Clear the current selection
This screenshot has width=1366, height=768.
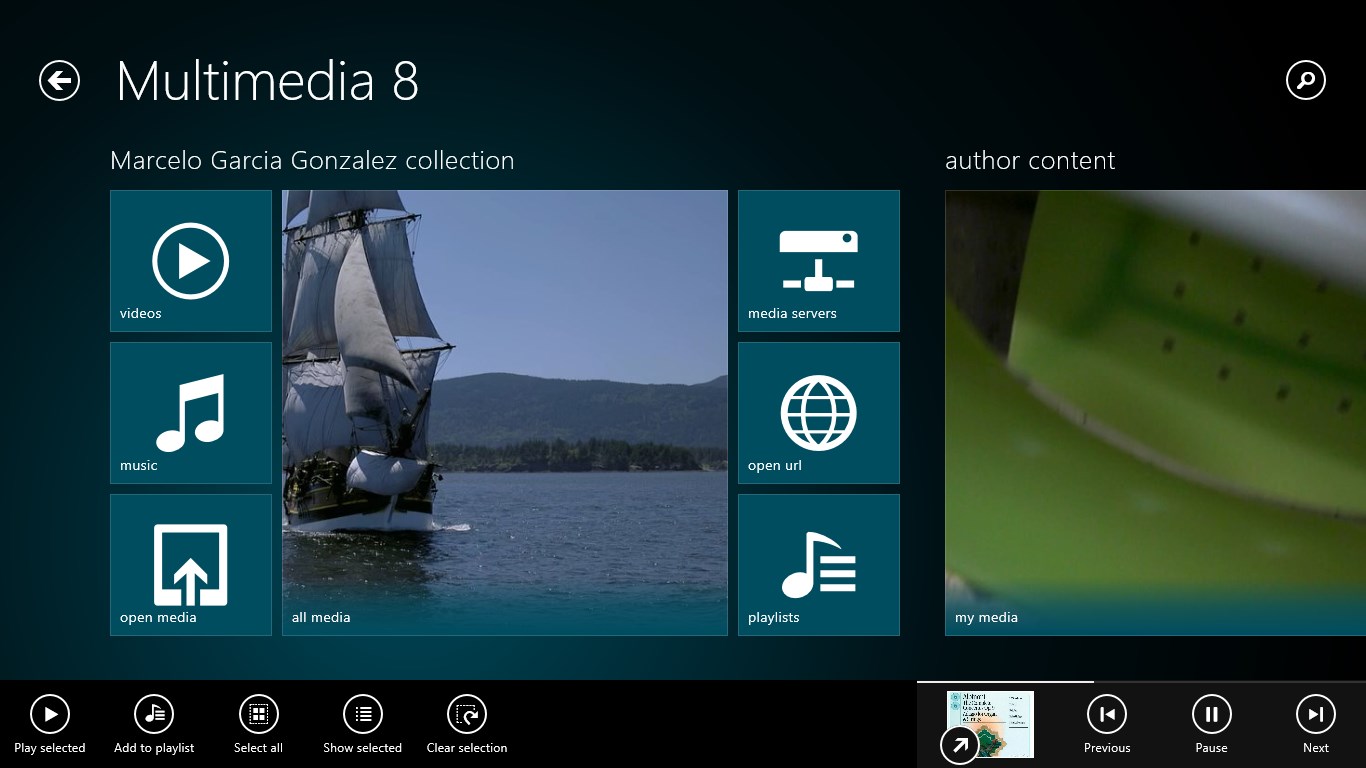466,714
